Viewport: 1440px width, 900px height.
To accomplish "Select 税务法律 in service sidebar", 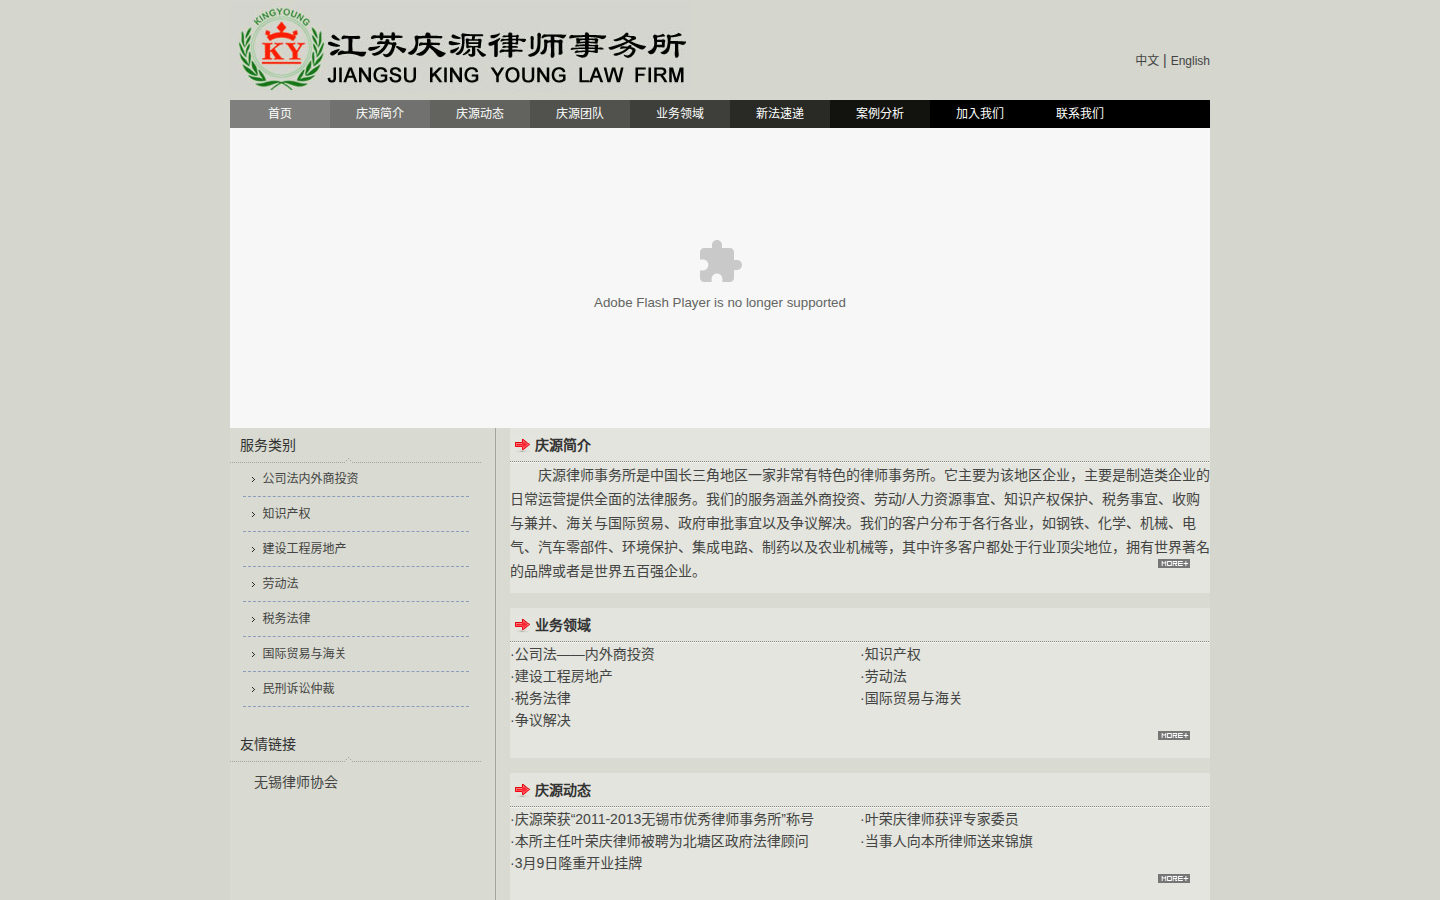I will point(286,619).
